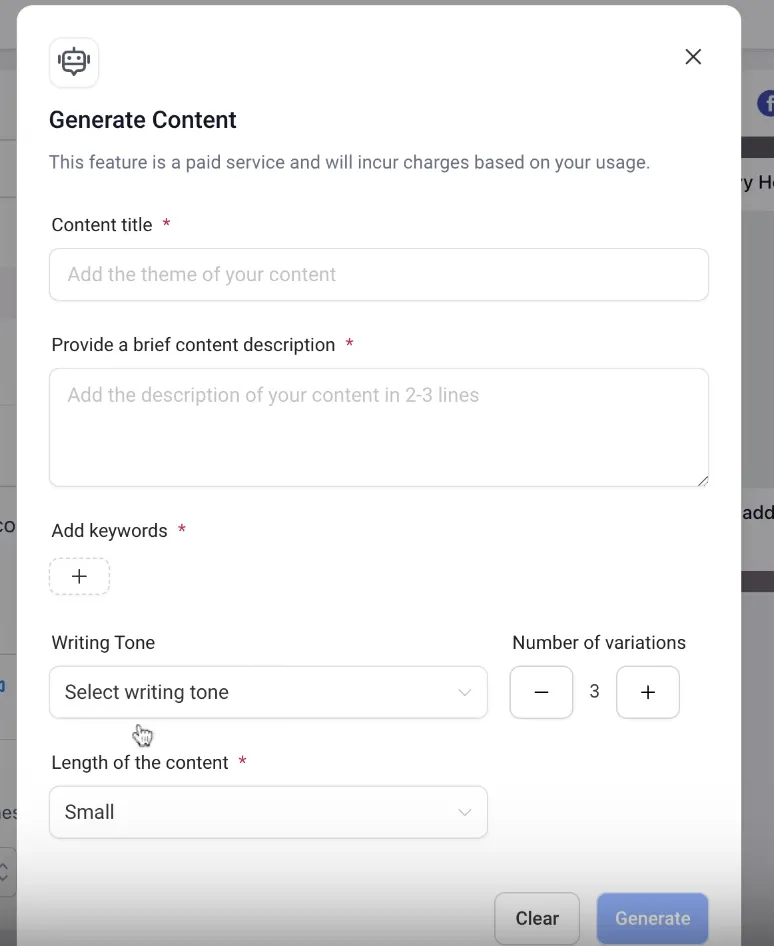Click the chevron arrow in Writing Tone field

coord(465,692)
